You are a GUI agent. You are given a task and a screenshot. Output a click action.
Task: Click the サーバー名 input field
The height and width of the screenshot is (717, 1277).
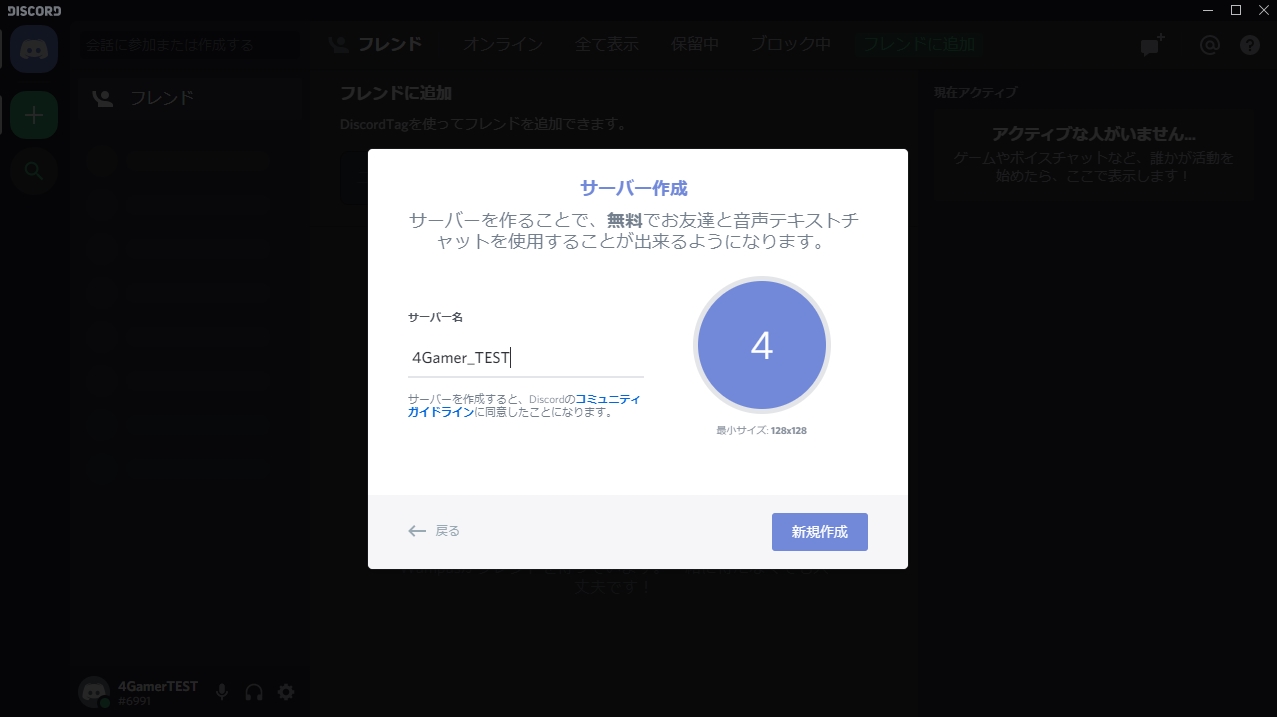coord(526,358)
